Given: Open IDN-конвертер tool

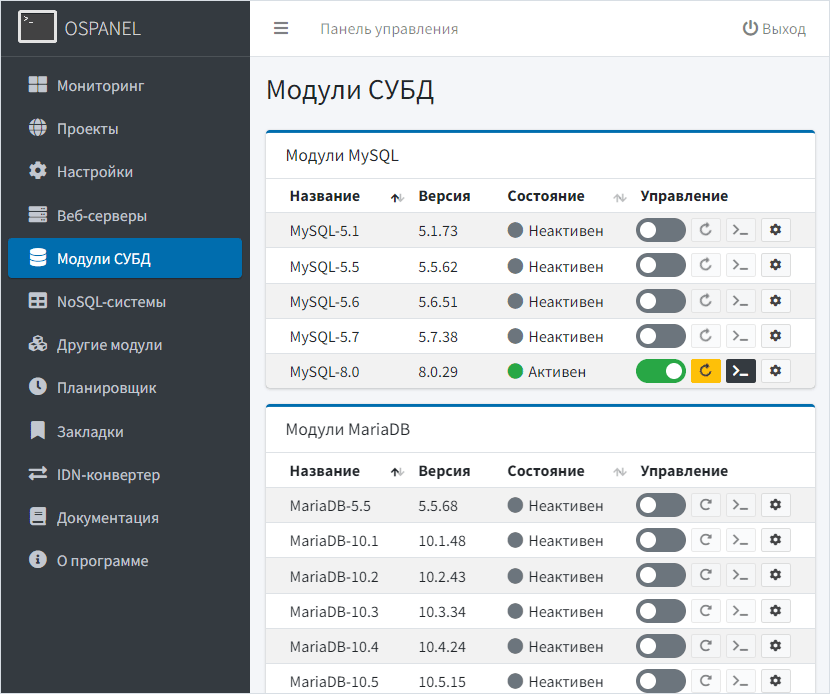Looking at the screenshot, I should click(x=125, y=474).
